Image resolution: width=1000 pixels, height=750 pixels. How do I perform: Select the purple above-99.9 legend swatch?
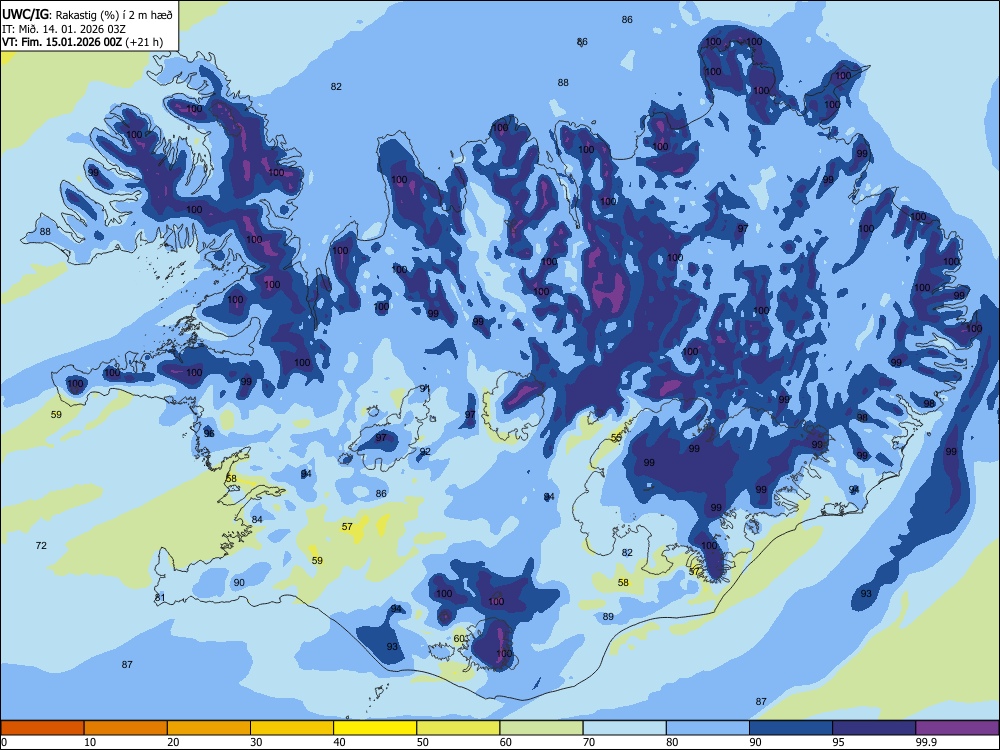point(957,728)
